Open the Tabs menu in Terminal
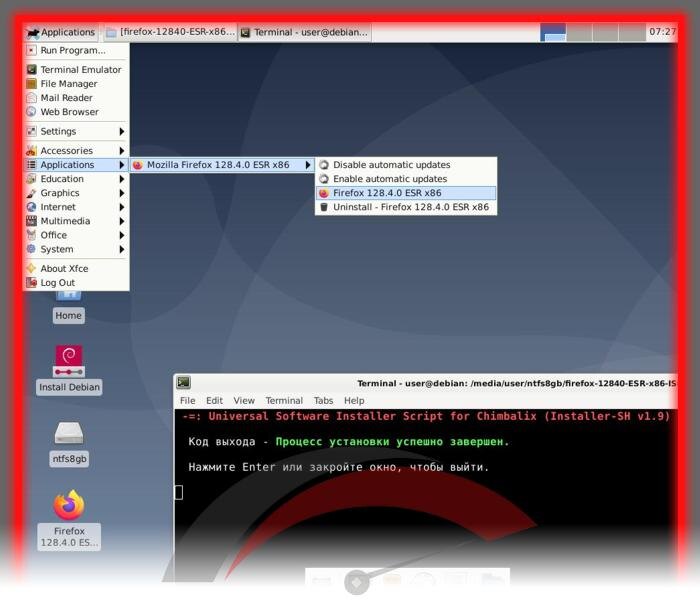Image resolution: width=700 pixels, height=600 pixels. (323, 400)
